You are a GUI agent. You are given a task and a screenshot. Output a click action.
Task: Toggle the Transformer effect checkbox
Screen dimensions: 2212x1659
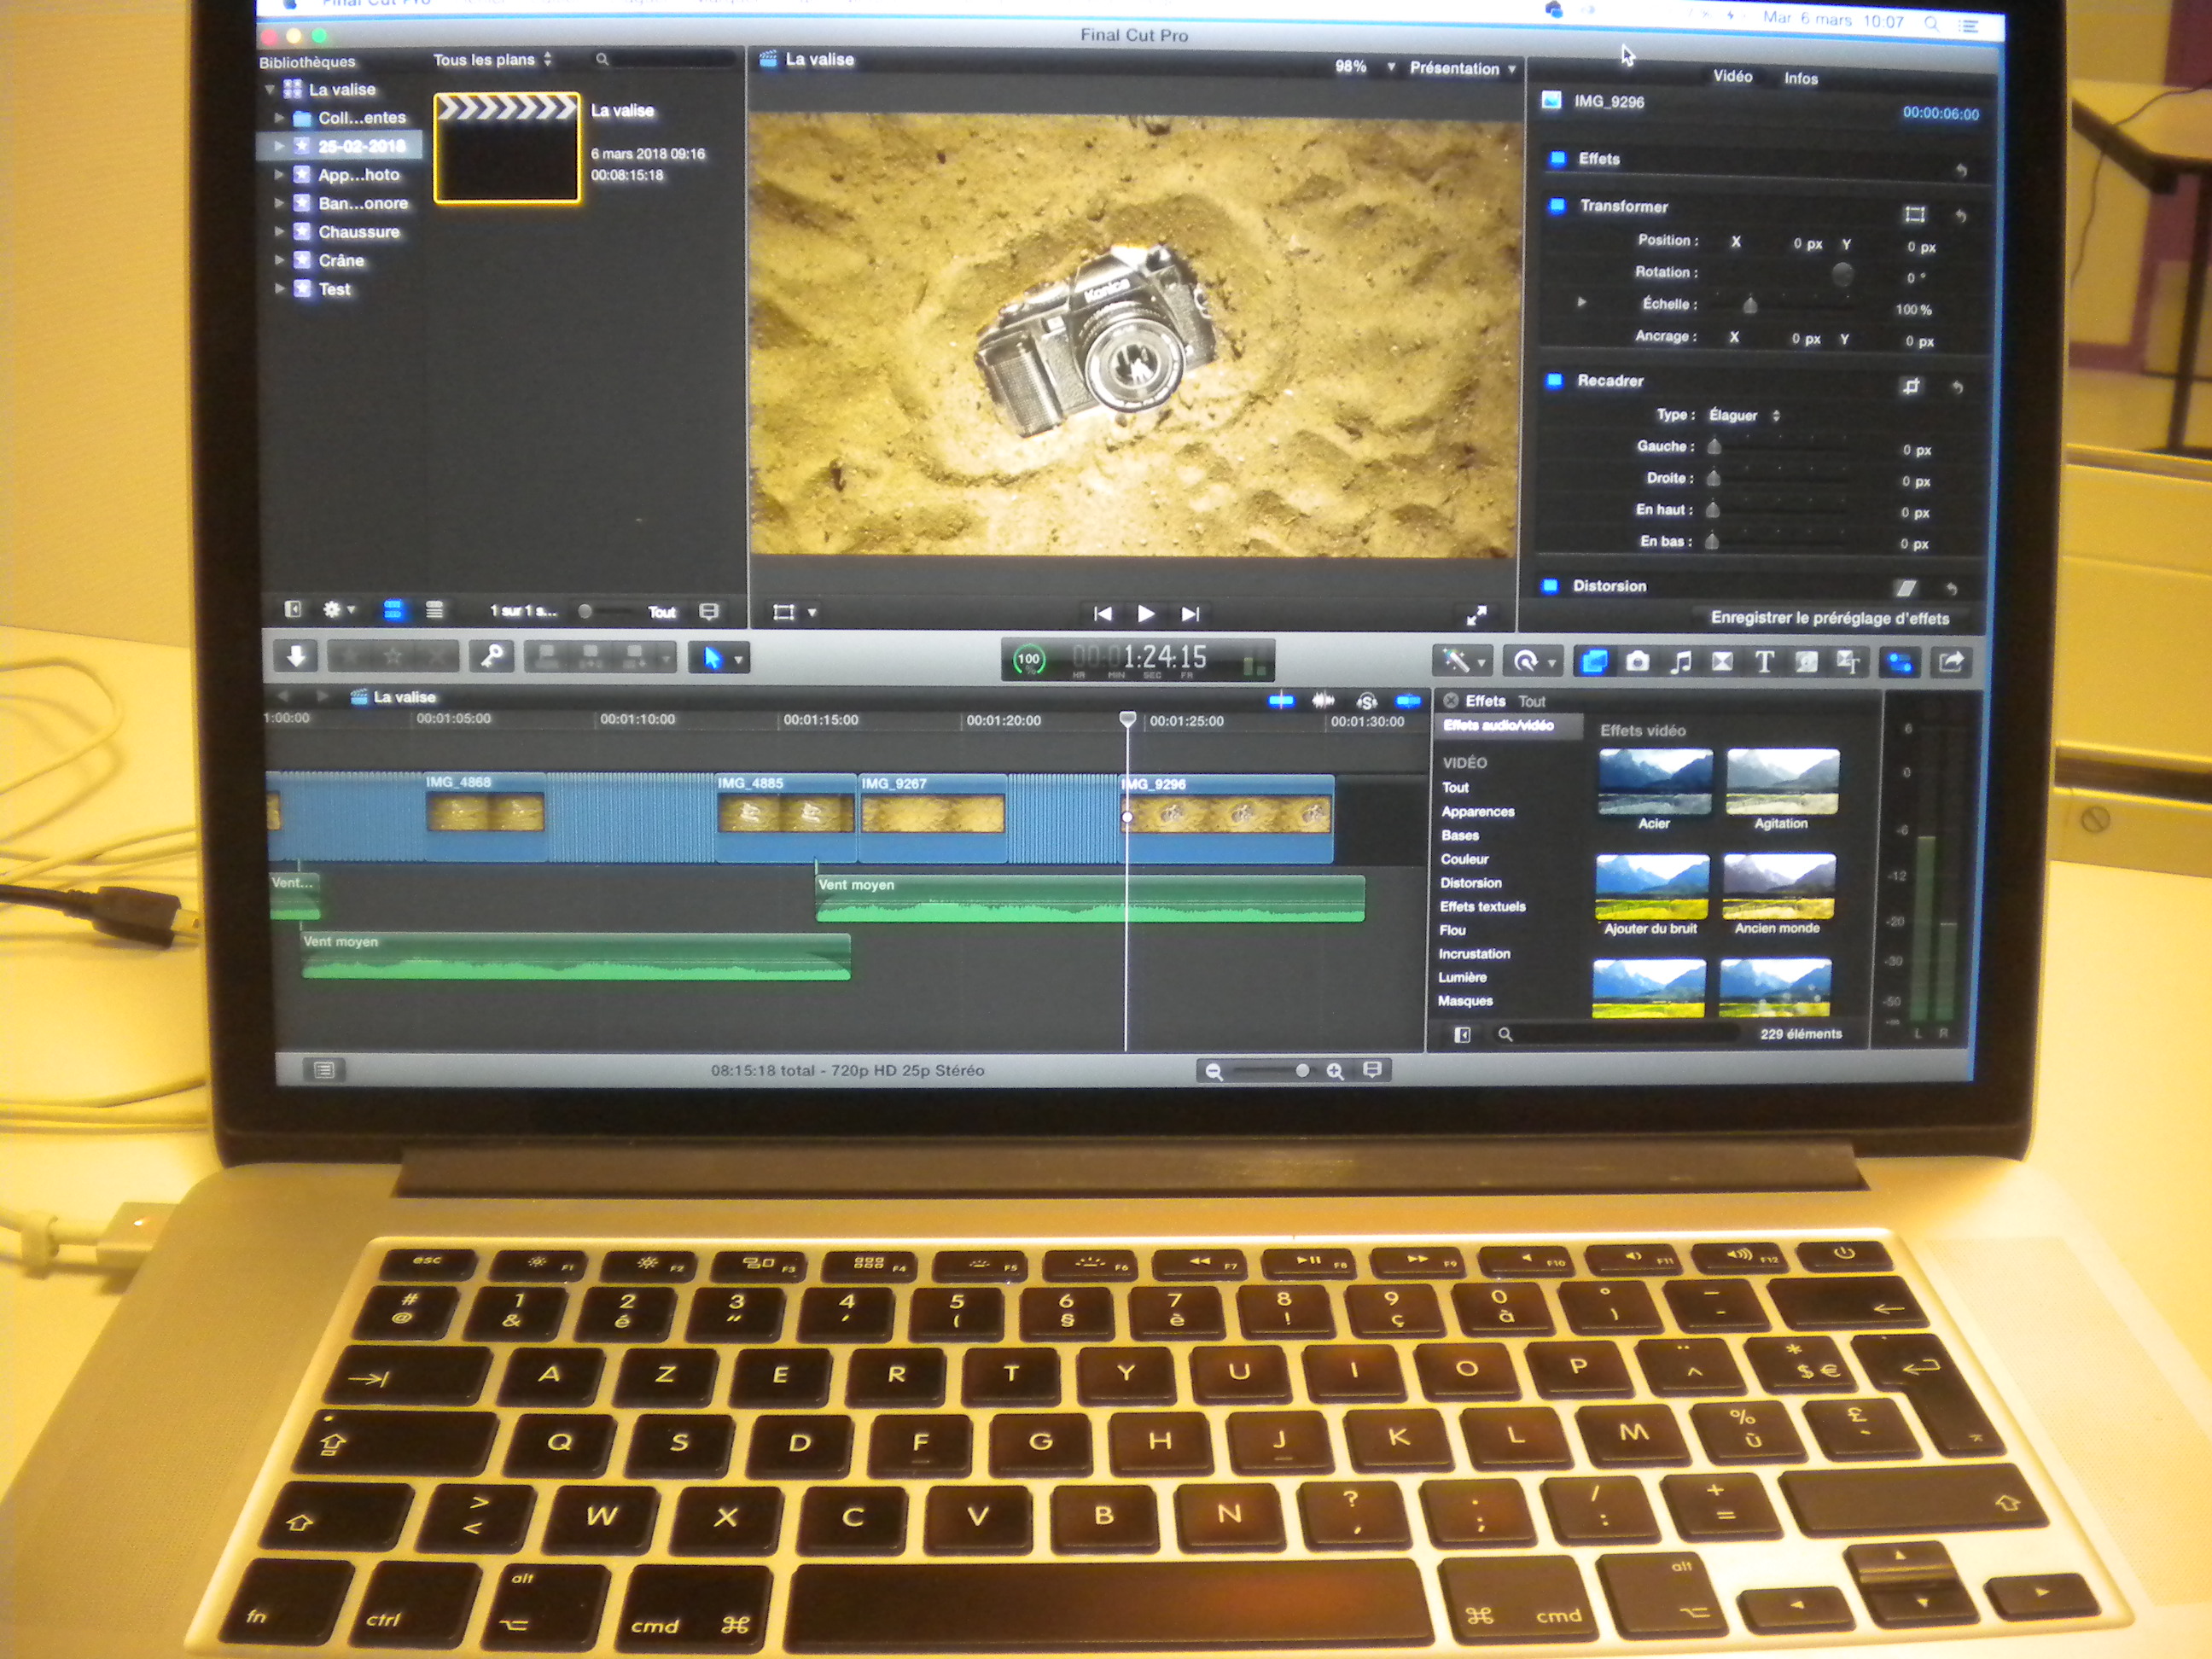1556,205
